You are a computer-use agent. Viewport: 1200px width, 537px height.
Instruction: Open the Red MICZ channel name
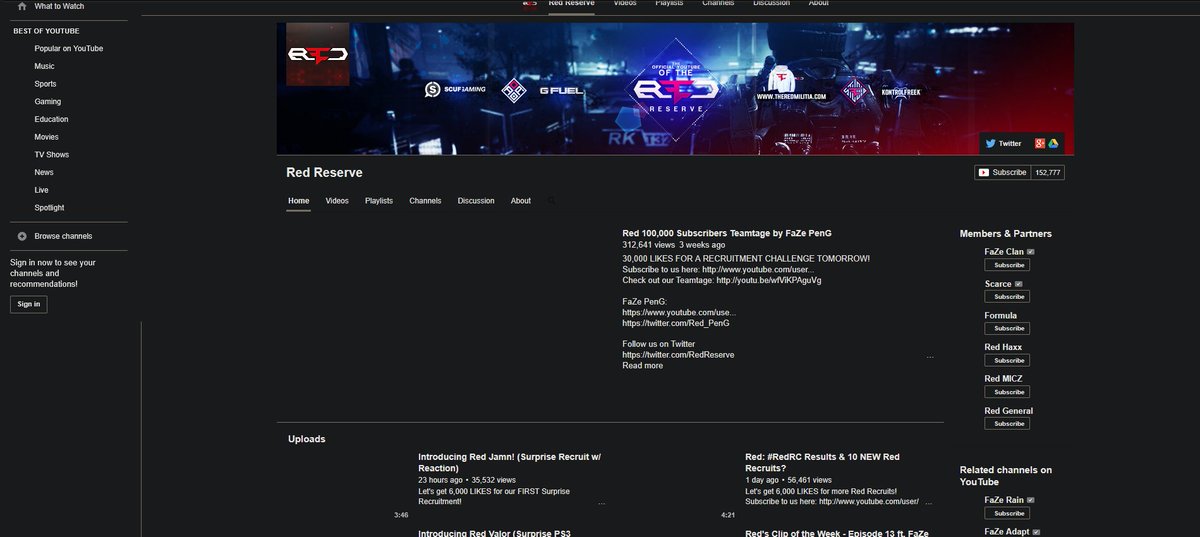click(1004, 379)
